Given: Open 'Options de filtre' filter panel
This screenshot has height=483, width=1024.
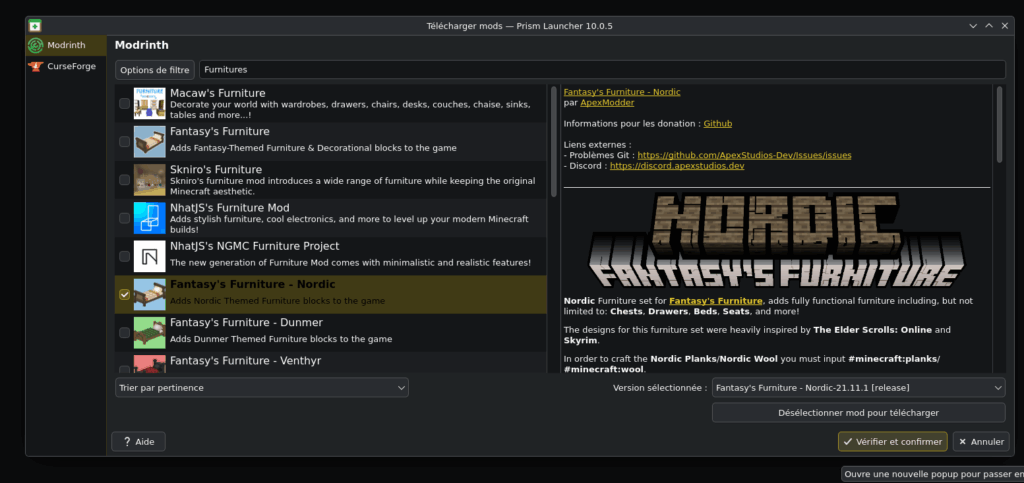Looking at the screenshot, I should point(154,70).
